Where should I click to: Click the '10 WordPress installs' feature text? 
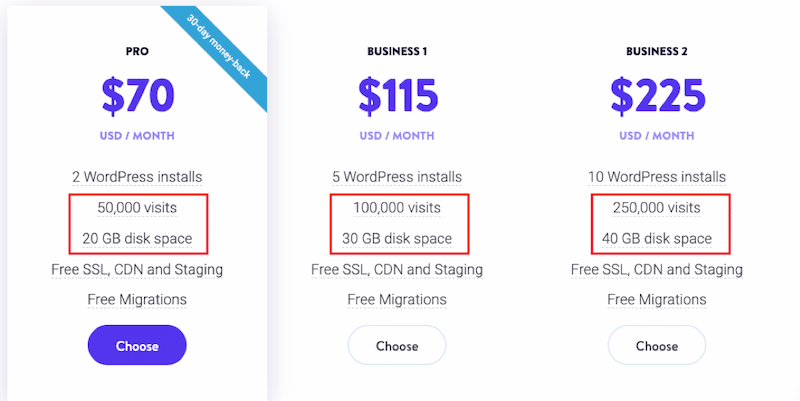point(657,177)
